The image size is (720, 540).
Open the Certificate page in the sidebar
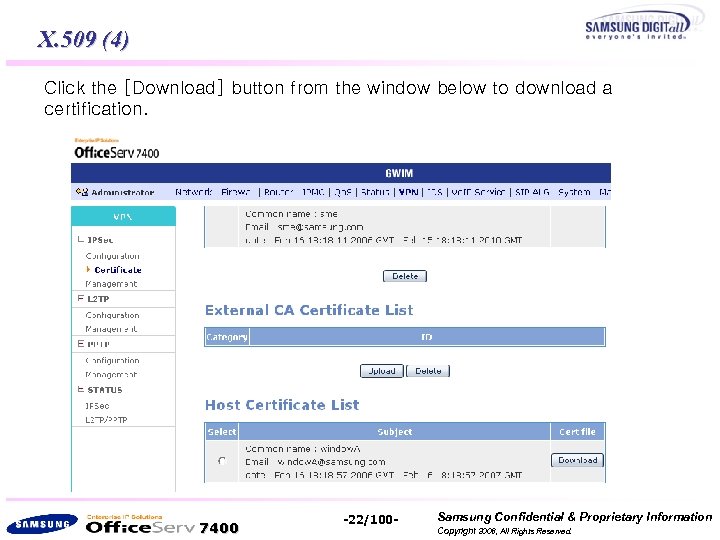pyautogui.click(x=118, y=270)
